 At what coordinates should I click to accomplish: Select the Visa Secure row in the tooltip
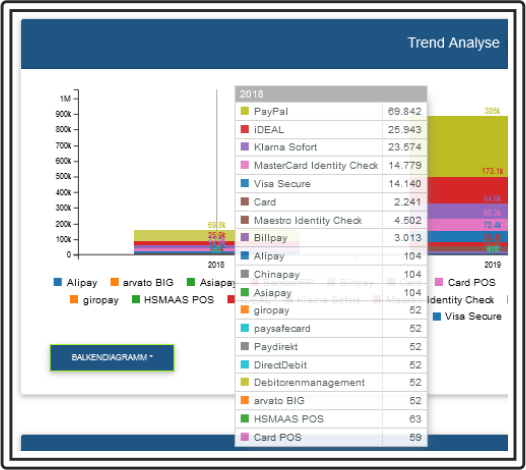(x=331, y=184)
